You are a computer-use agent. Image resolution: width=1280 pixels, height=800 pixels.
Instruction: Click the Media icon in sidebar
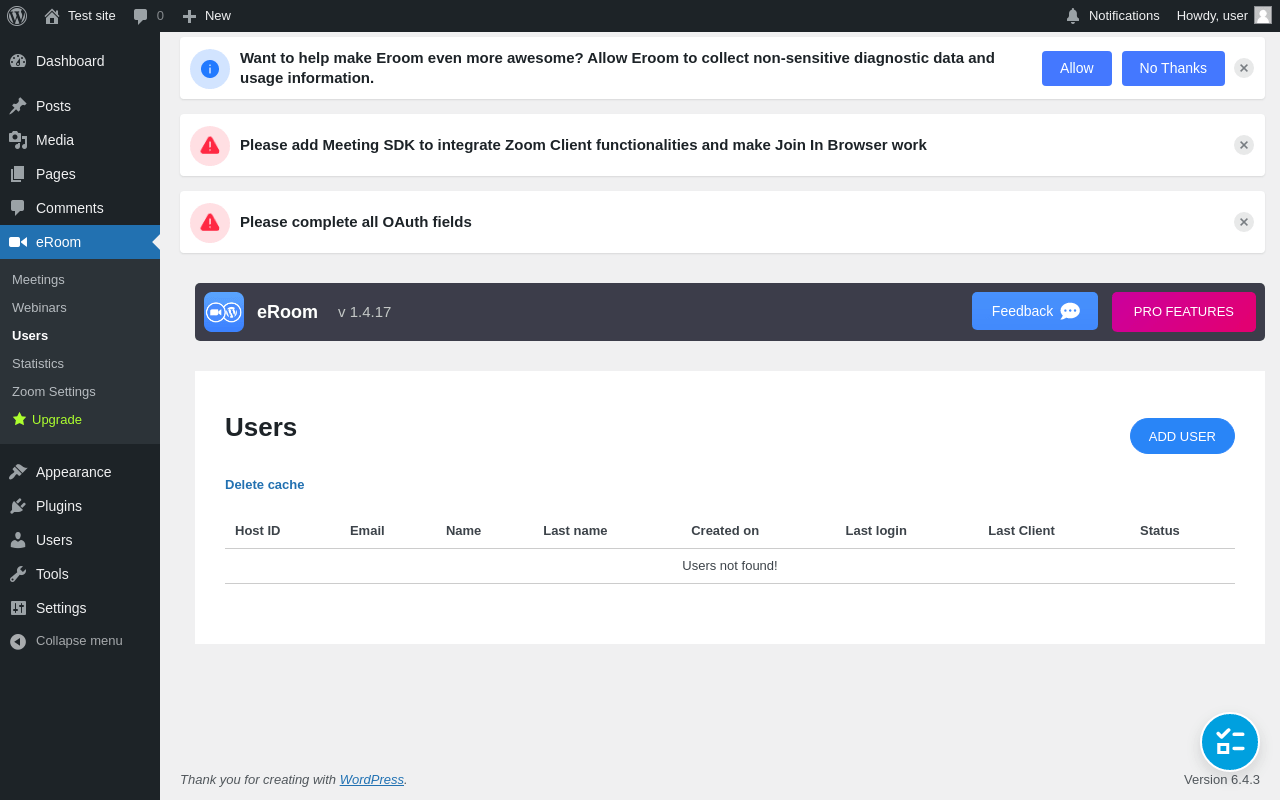(18, 140)
